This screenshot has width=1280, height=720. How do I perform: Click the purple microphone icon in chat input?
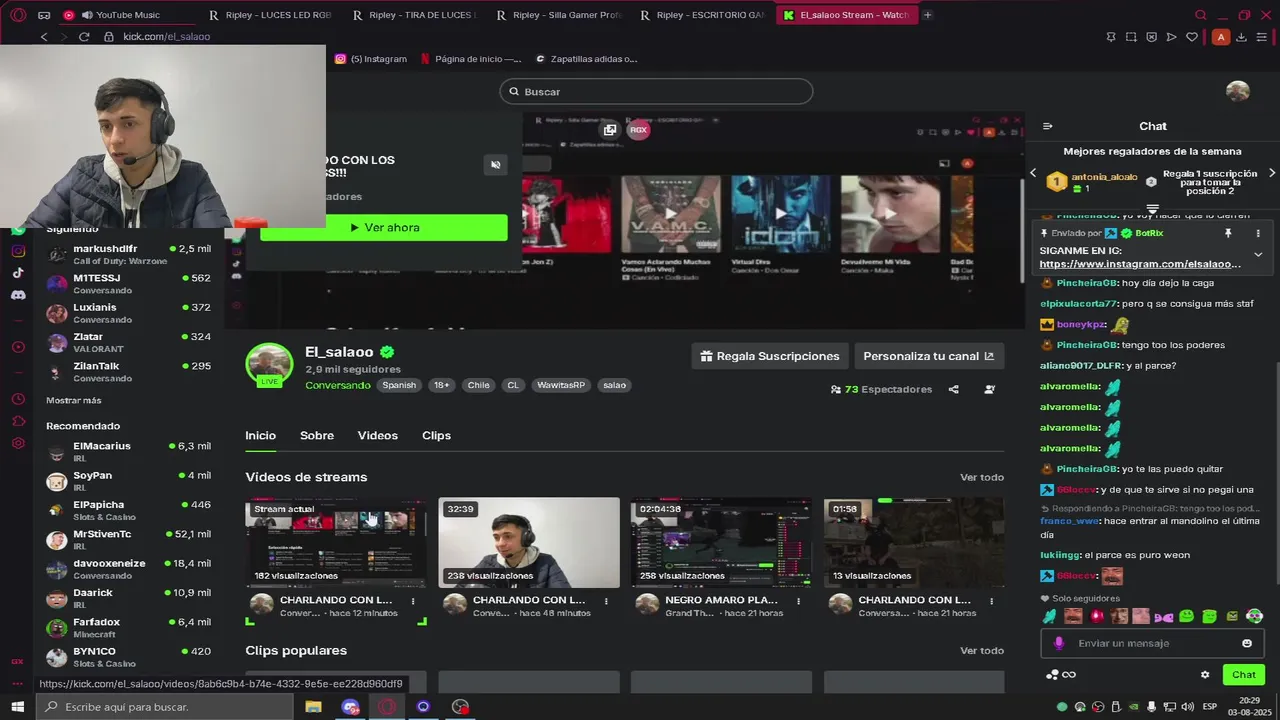1058,643
